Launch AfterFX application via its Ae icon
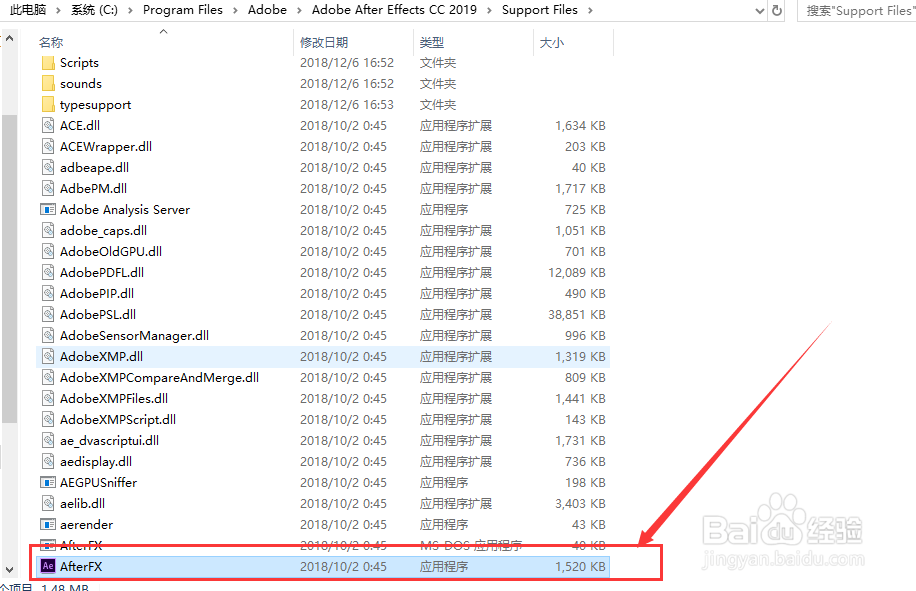Image resolution: width=916 pixels, height=591 pixels. [47, 565]
